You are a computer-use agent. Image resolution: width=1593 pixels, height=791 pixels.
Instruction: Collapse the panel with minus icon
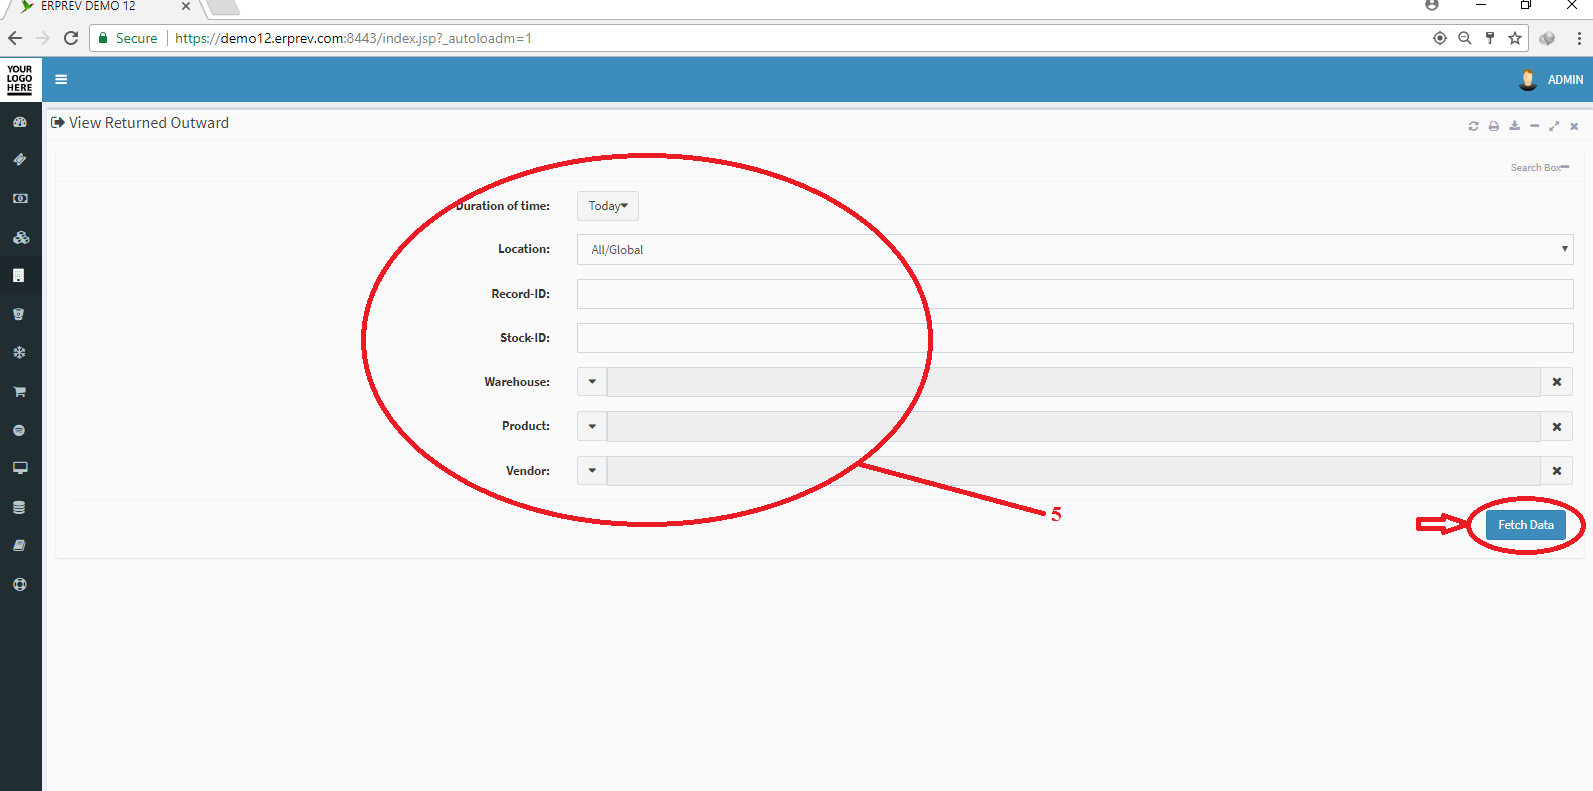(1534, 126)
